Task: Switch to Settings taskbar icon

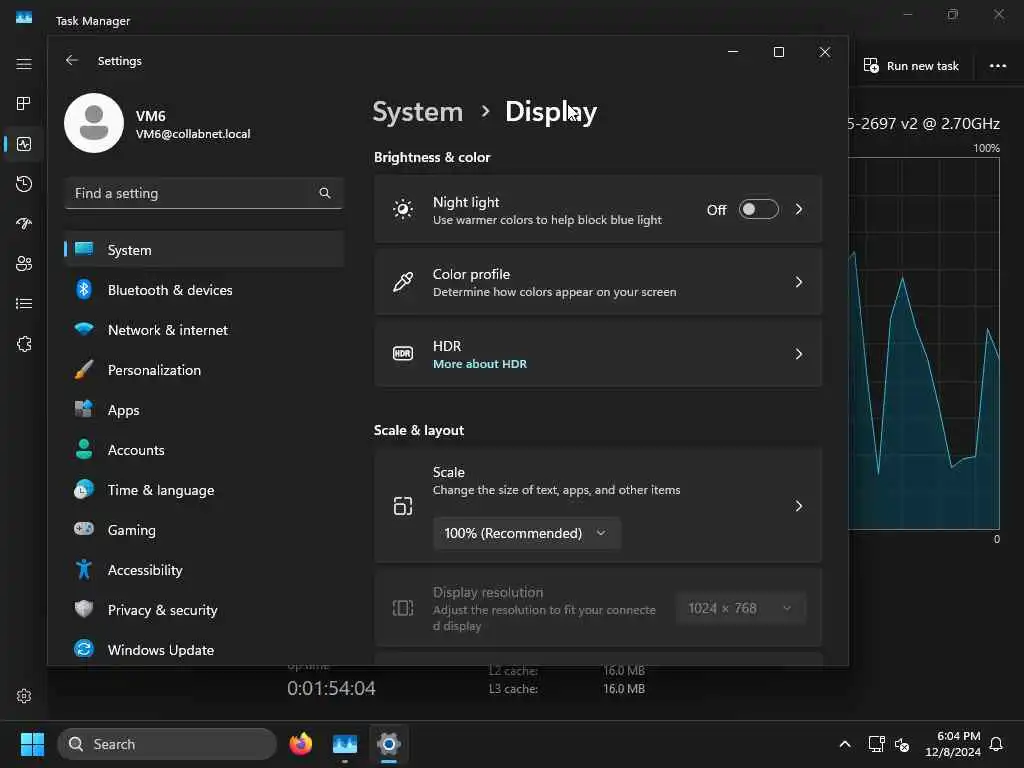Action: click(x=389, y=744)
